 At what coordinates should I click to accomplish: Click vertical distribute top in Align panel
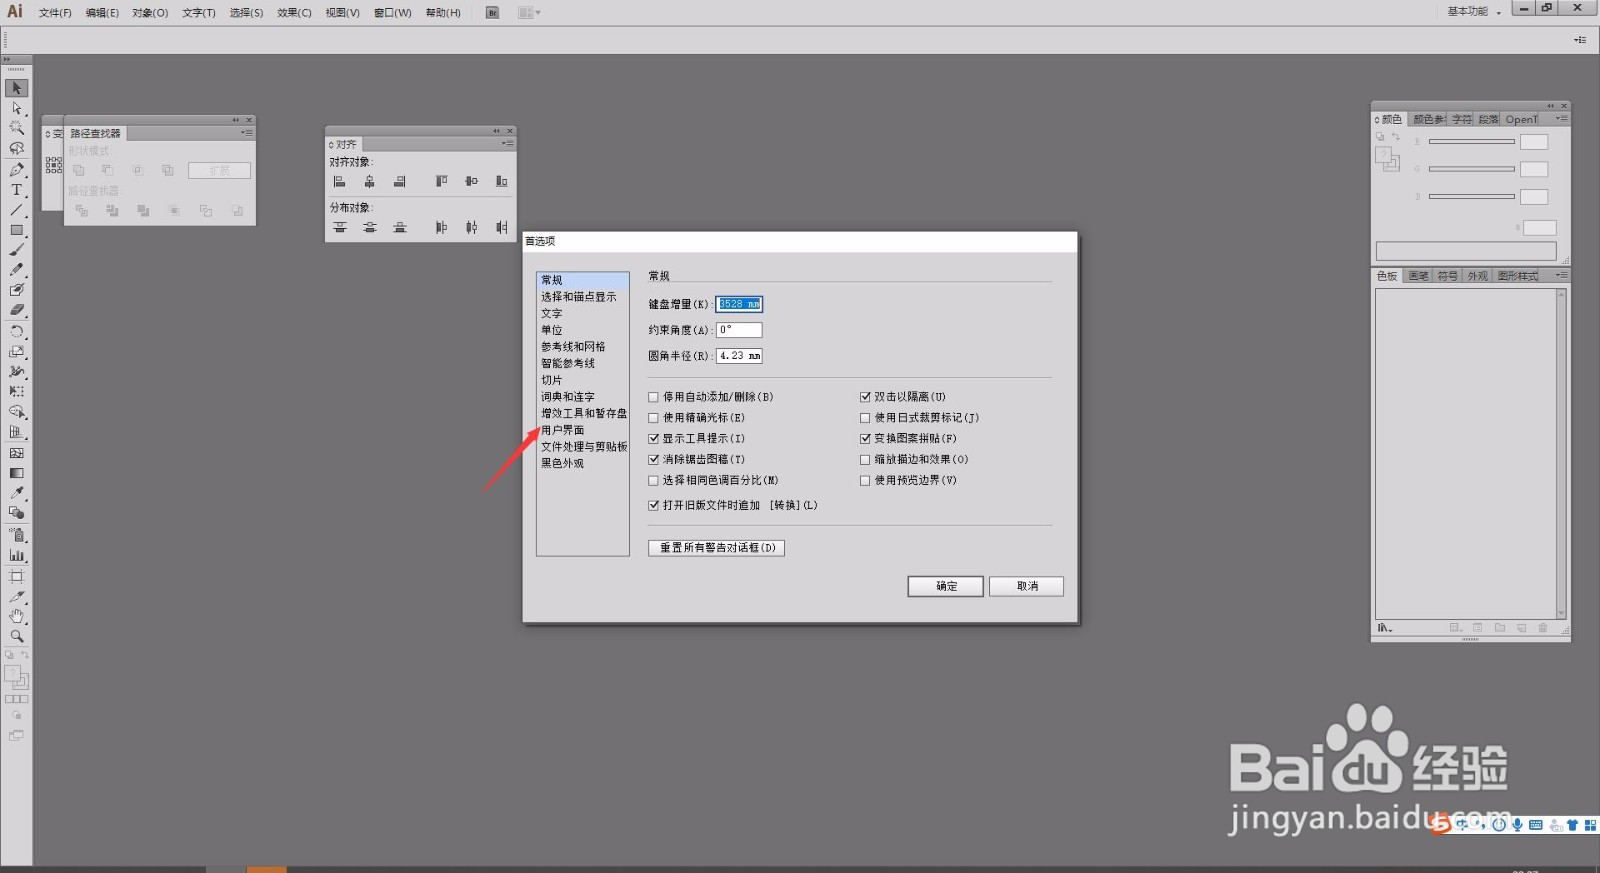pos(340,227)
